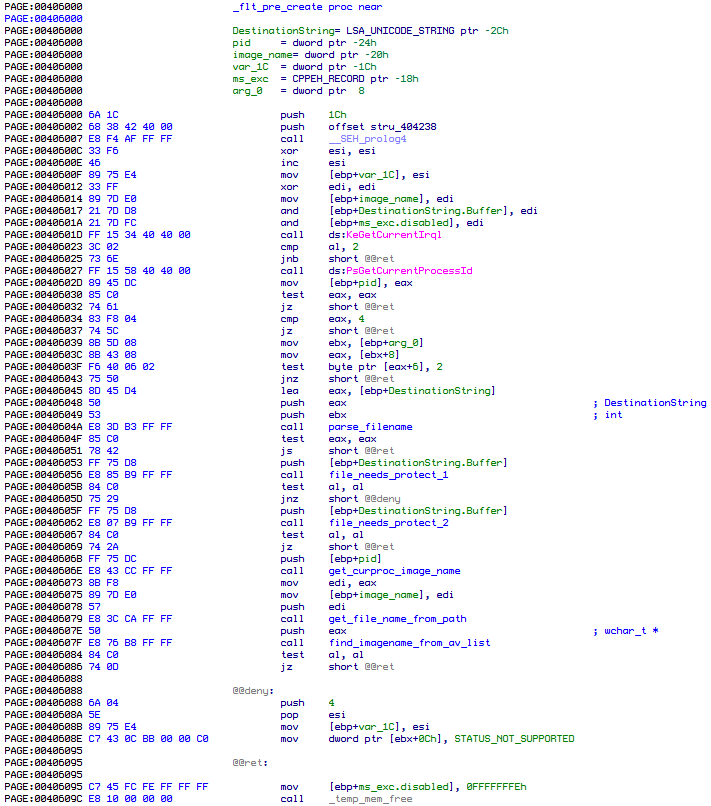Select address PAGE:0040609C
Screen dimensions: 711x806
pyautogui.click(x=43, y=799)
